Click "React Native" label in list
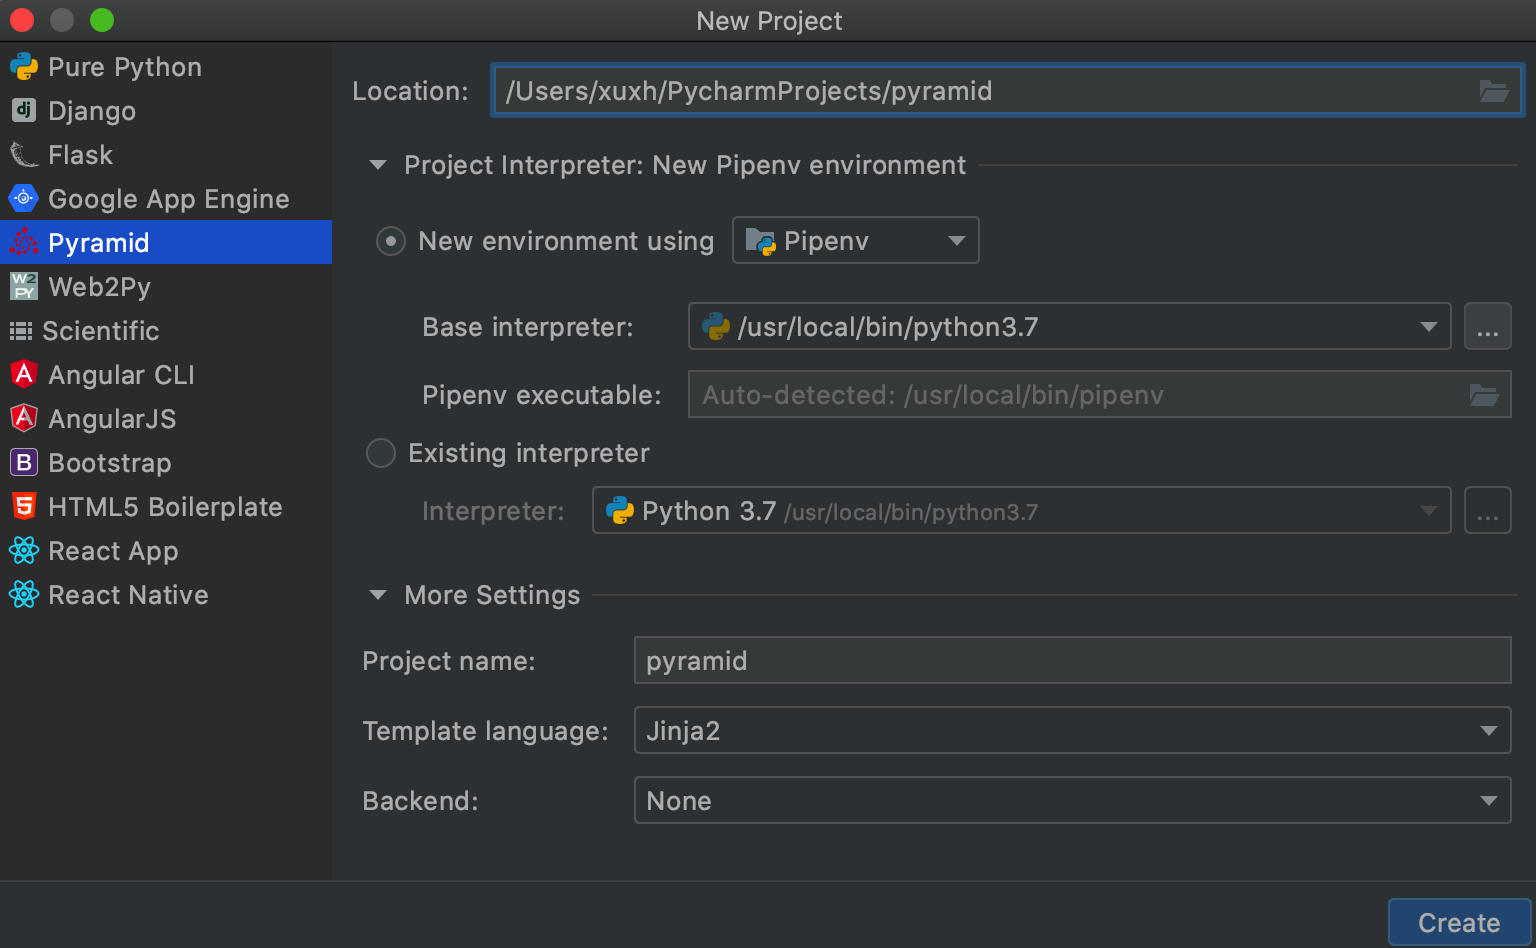This screenshot has height=948, width=1536. coord(128,595)
